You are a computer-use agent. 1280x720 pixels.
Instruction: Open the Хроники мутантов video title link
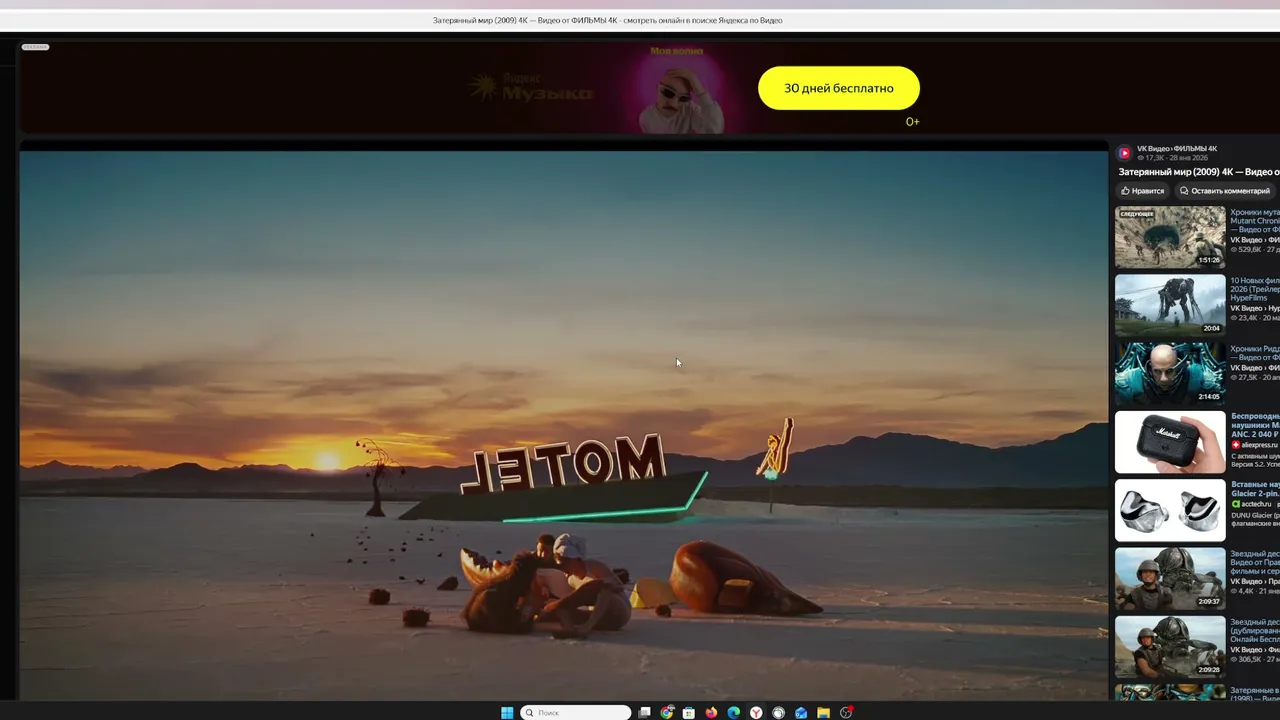click(1255, 221)
